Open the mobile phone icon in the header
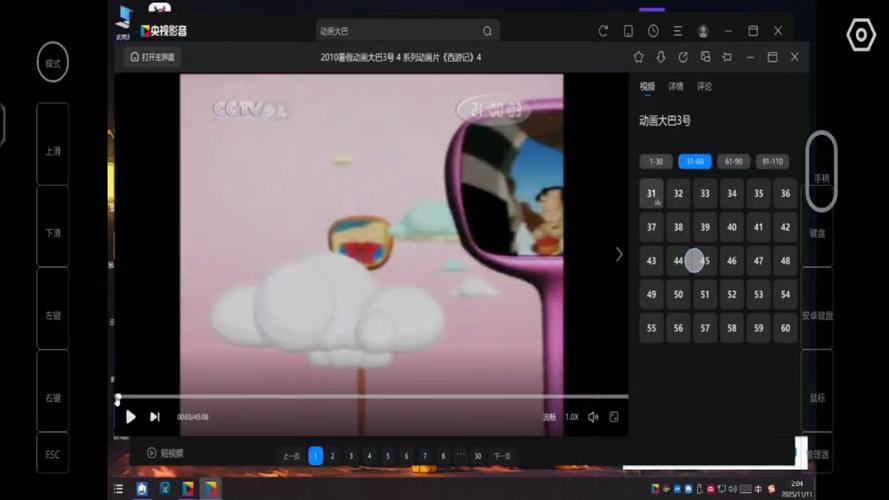The image size is (889, 500). (x=628, y=31)
